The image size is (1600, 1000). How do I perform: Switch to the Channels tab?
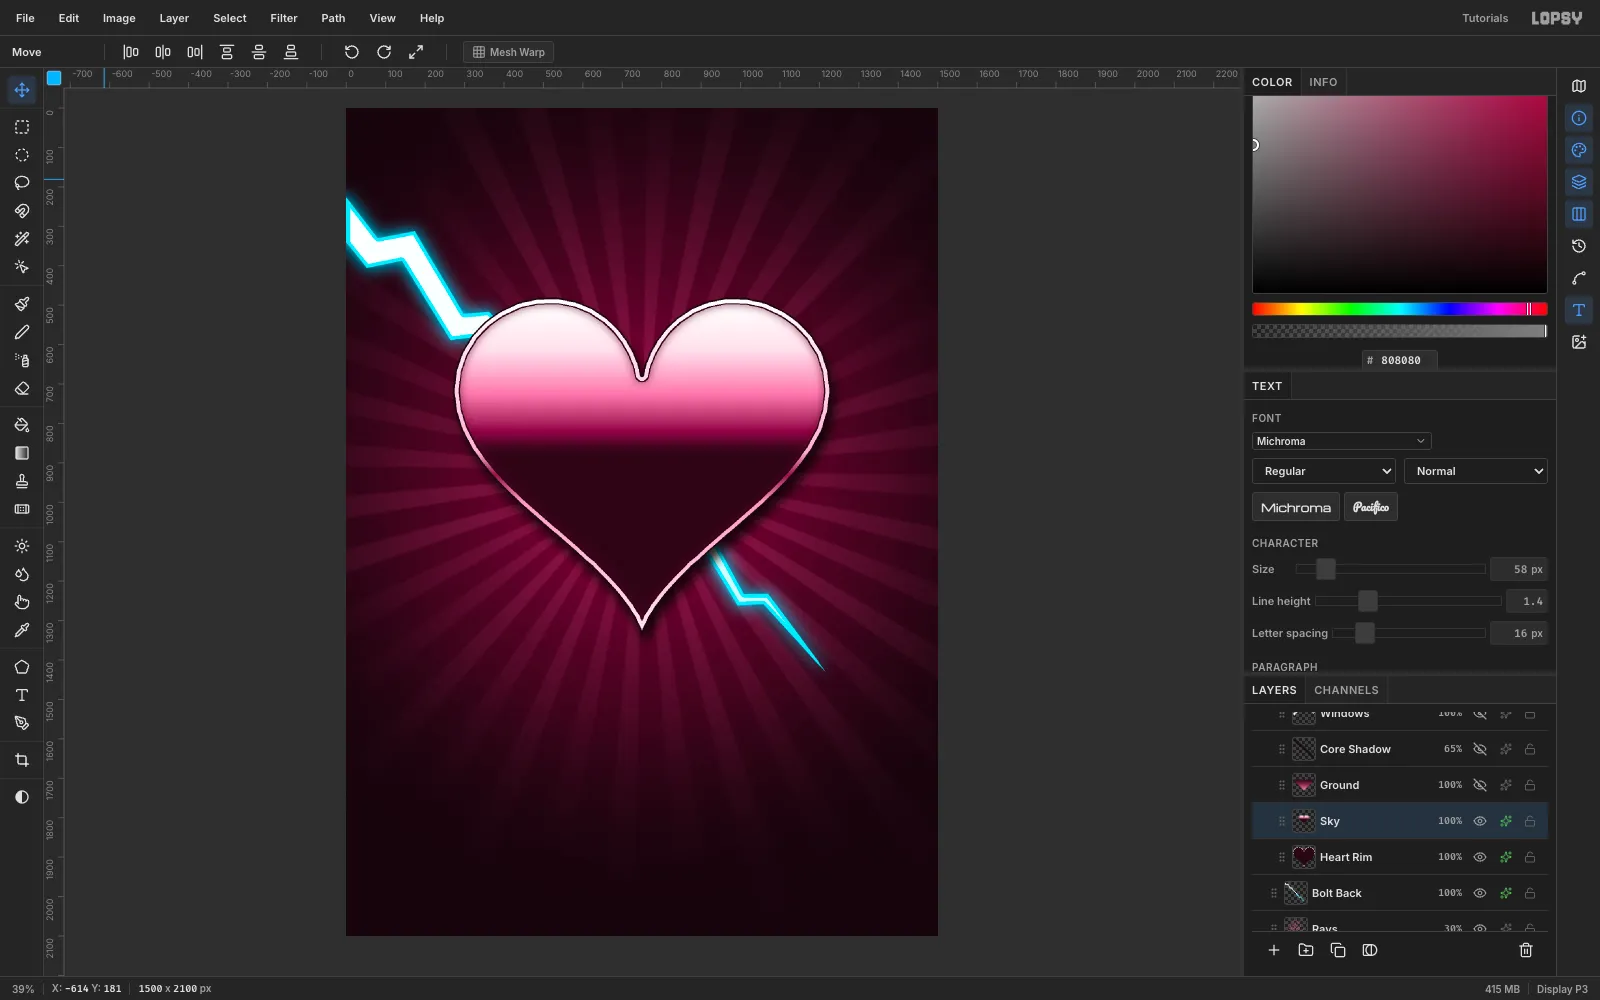coord(1346,690)
